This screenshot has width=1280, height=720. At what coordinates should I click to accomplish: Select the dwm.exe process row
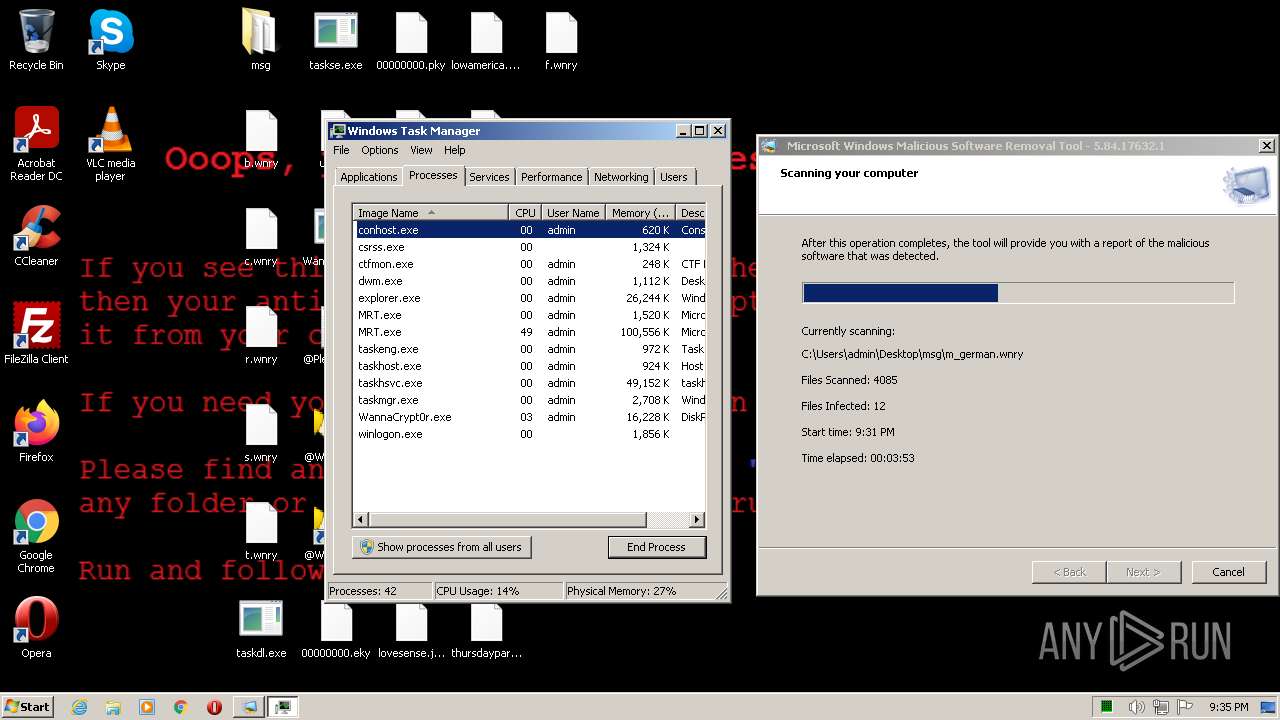click(x=529, y=281)
